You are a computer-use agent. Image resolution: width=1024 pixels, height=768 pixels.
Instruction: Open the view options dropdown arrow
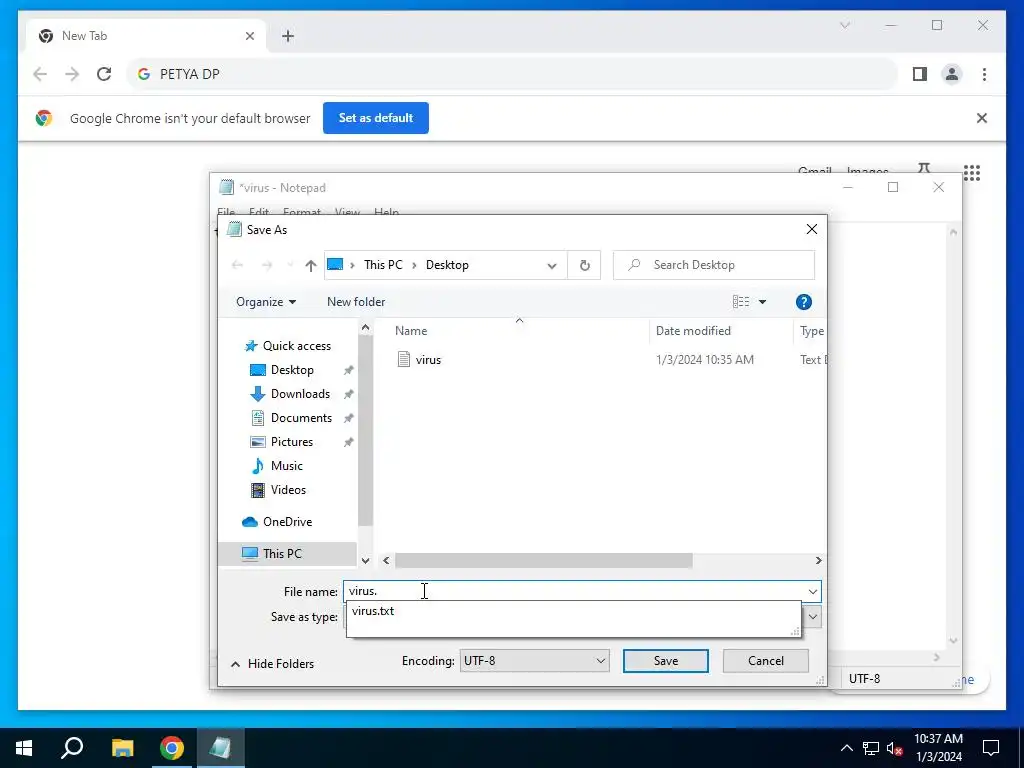point(762,302)
